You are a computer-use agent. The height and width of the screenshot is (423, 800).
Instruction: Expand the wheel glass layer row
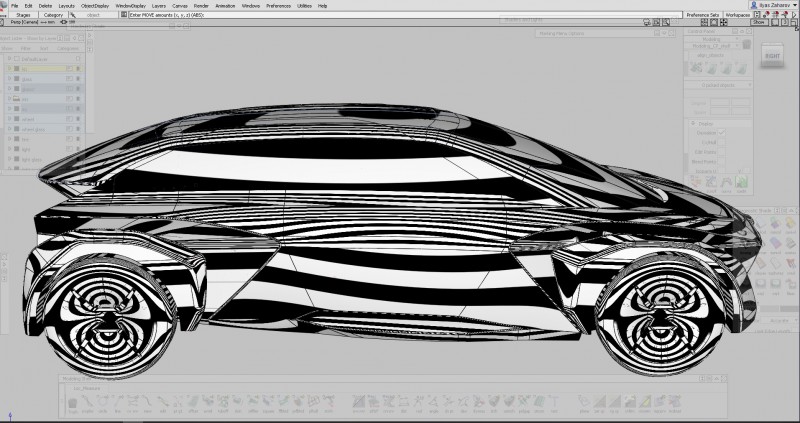[9, 129]
